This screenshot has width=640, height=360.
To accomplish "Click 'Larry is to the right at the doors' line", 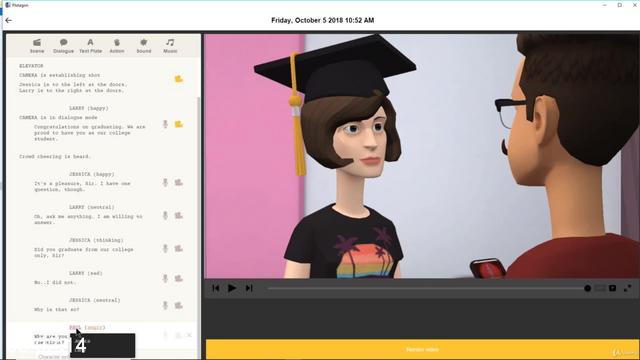I will 71,90.
